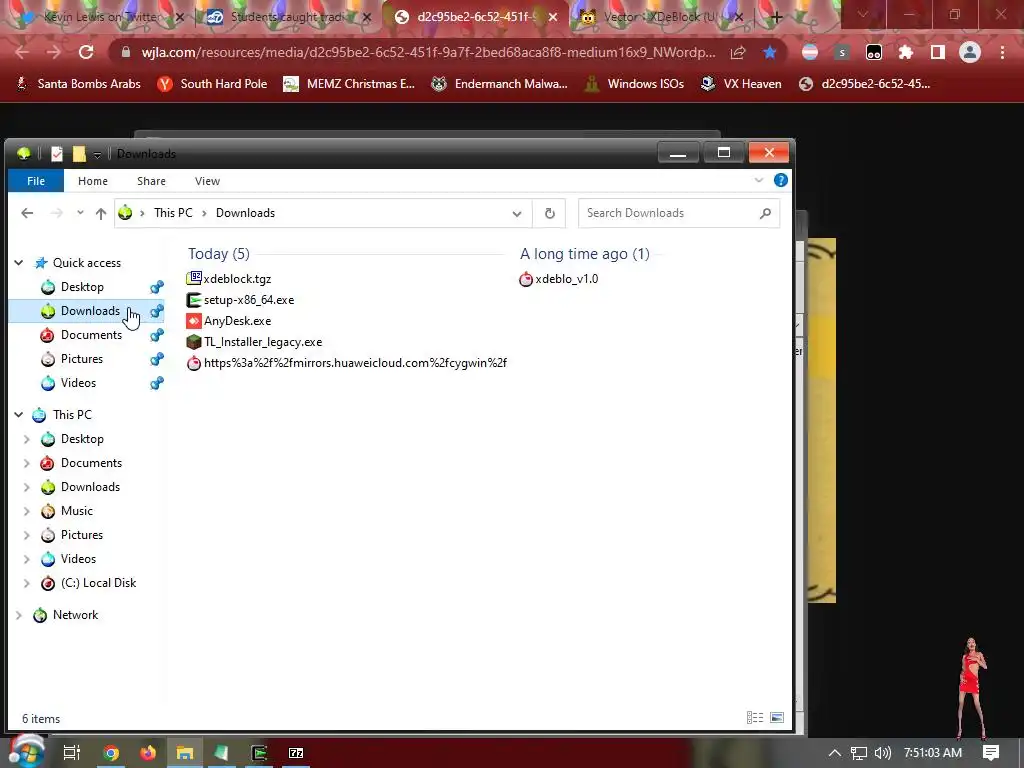Switch to Vector XDeBlock tab
Screen dimensions: 1024x768
tap(660, 17)
